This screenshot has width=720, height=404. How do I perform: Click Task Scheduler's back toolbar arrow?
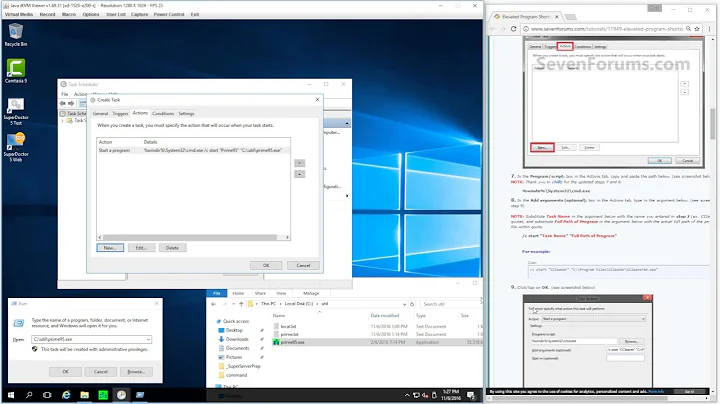click(x=63, y=103)
